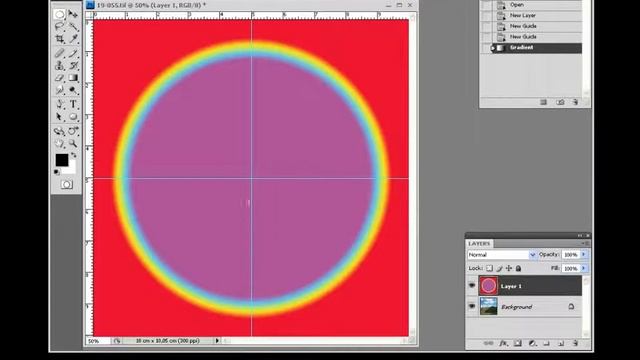Open black foreground color picker
Image resolution: width=640 pixels, height=360 pixels.
pyautogui.click(x=62, y=160)
